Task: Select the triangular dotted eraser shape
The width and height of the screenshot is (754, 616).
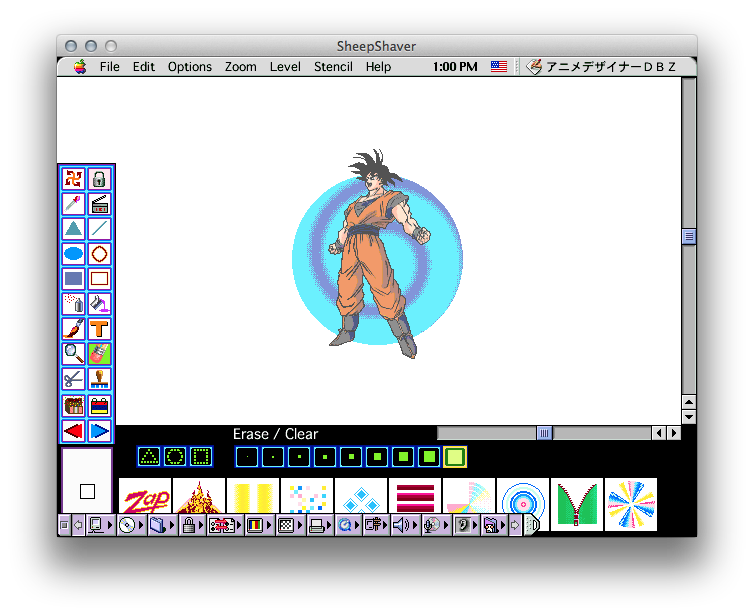Action: [149, 457]
